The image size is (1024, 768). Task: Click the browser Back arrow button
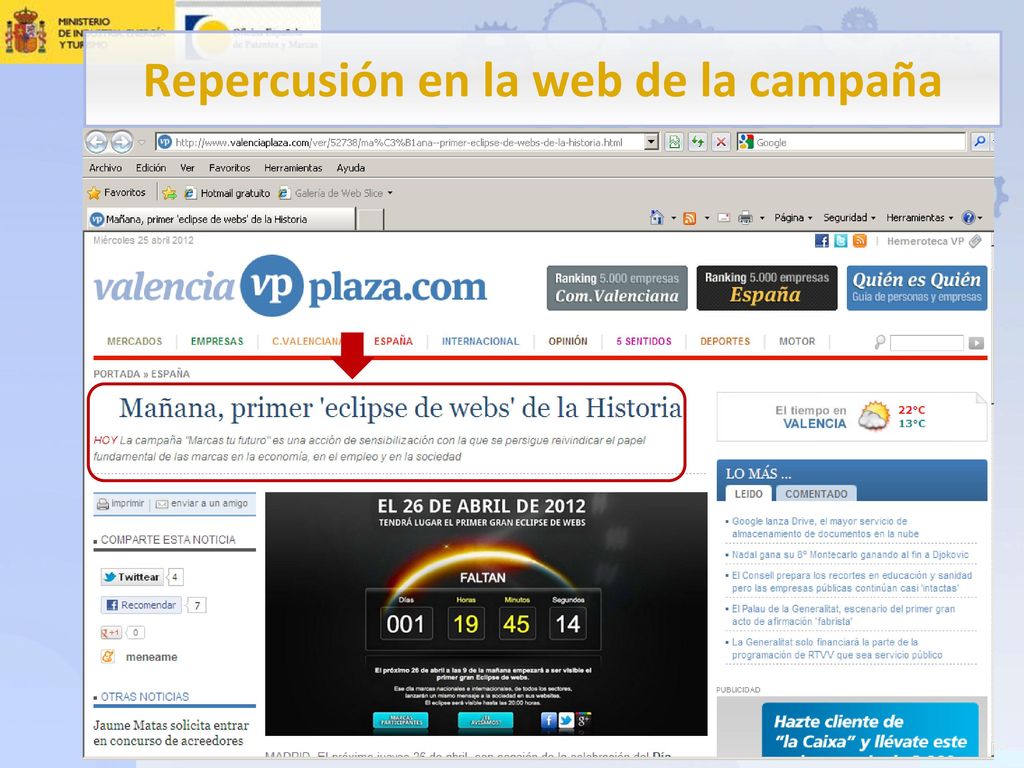97,142
